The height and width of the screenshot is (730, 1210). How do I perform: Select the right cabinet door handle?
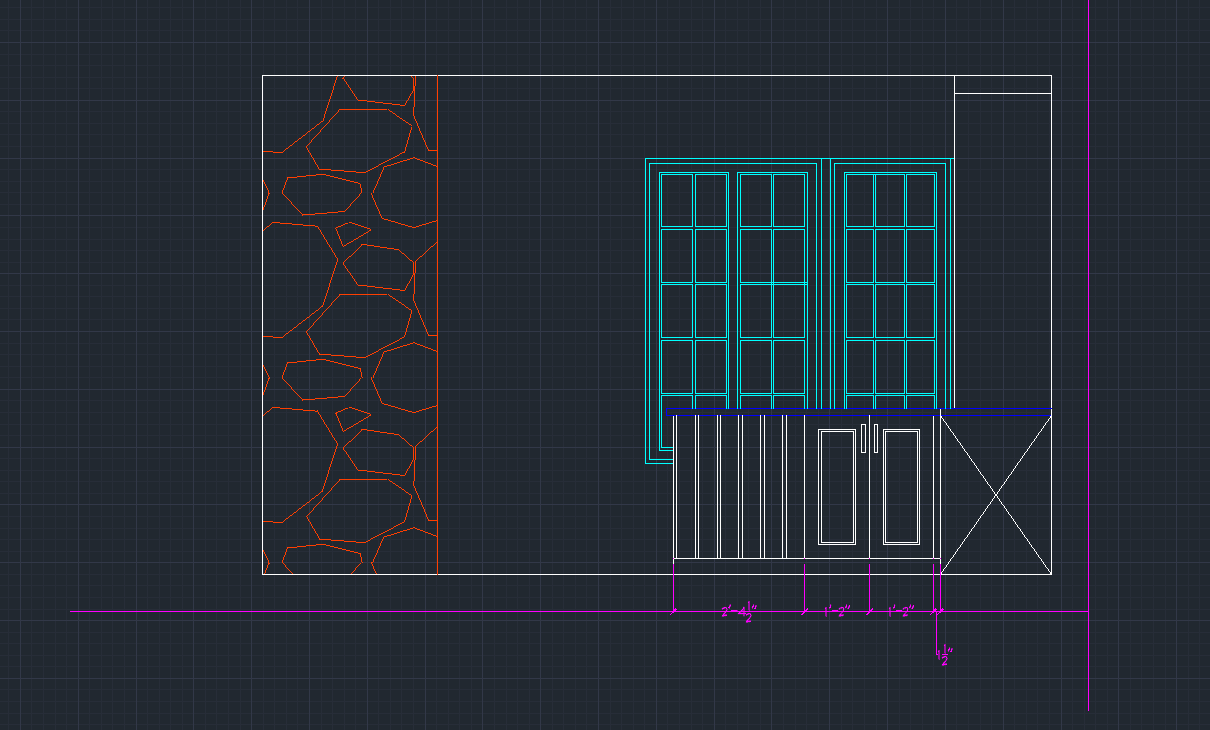875,439
